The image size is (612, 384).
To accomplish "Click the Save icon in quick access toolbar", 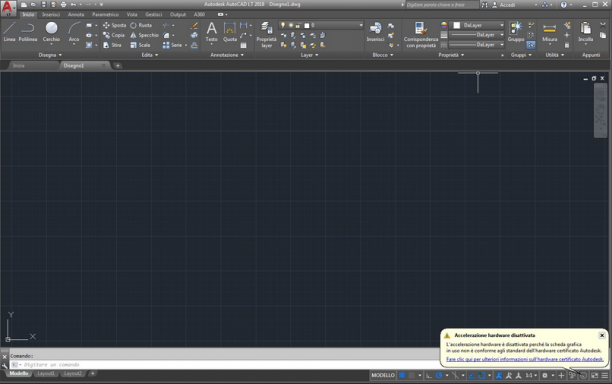I will click(x=44, y=5).
